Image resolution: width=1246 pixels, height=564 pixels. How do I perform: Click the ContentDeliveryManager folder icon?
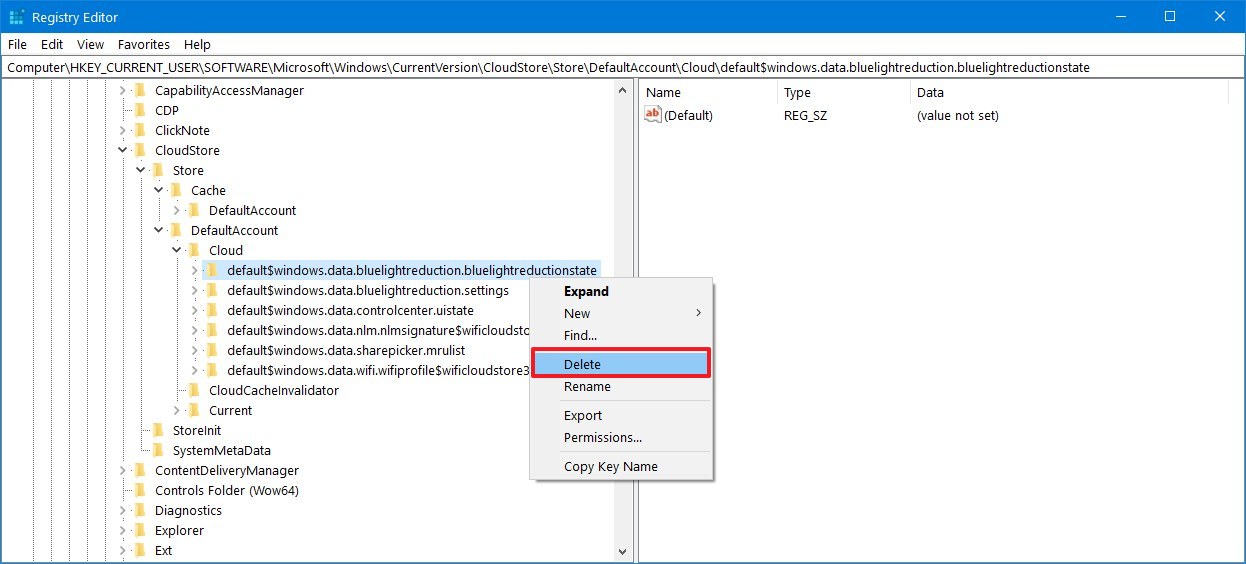[x=140, y=470]
